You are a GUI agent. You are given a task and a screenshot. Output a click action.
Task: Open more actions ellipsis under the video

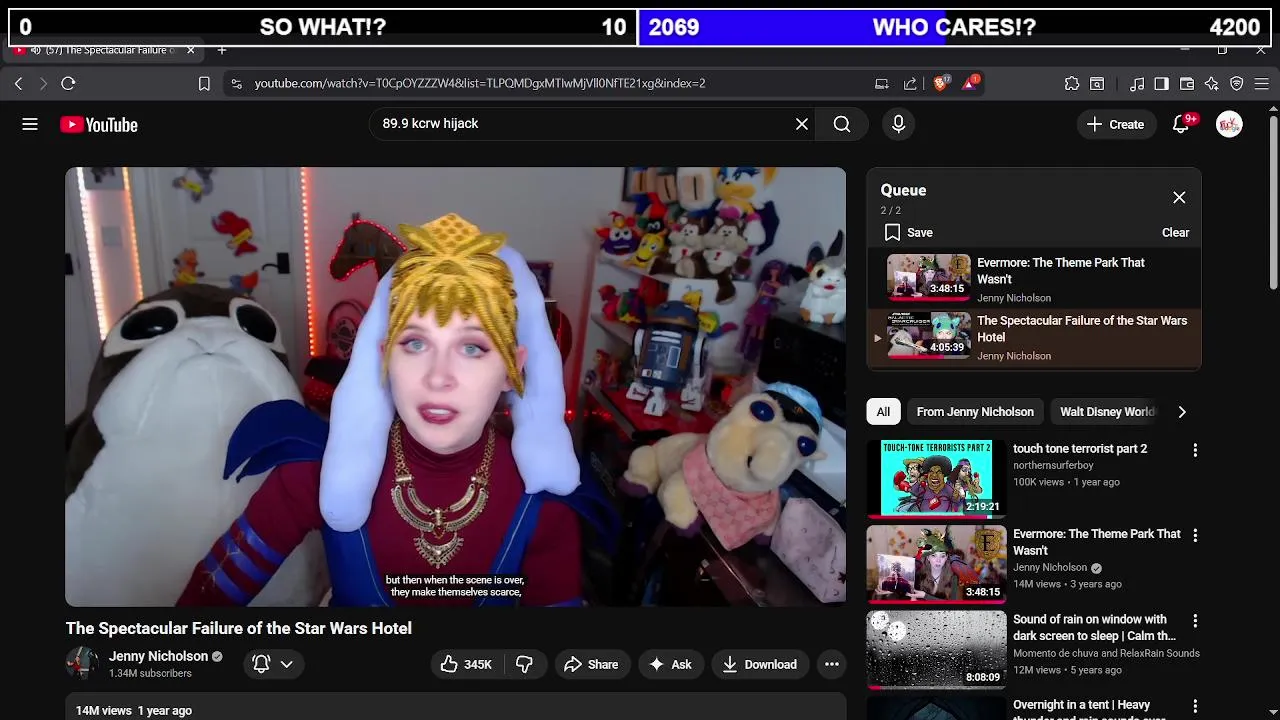coord(831,665)
